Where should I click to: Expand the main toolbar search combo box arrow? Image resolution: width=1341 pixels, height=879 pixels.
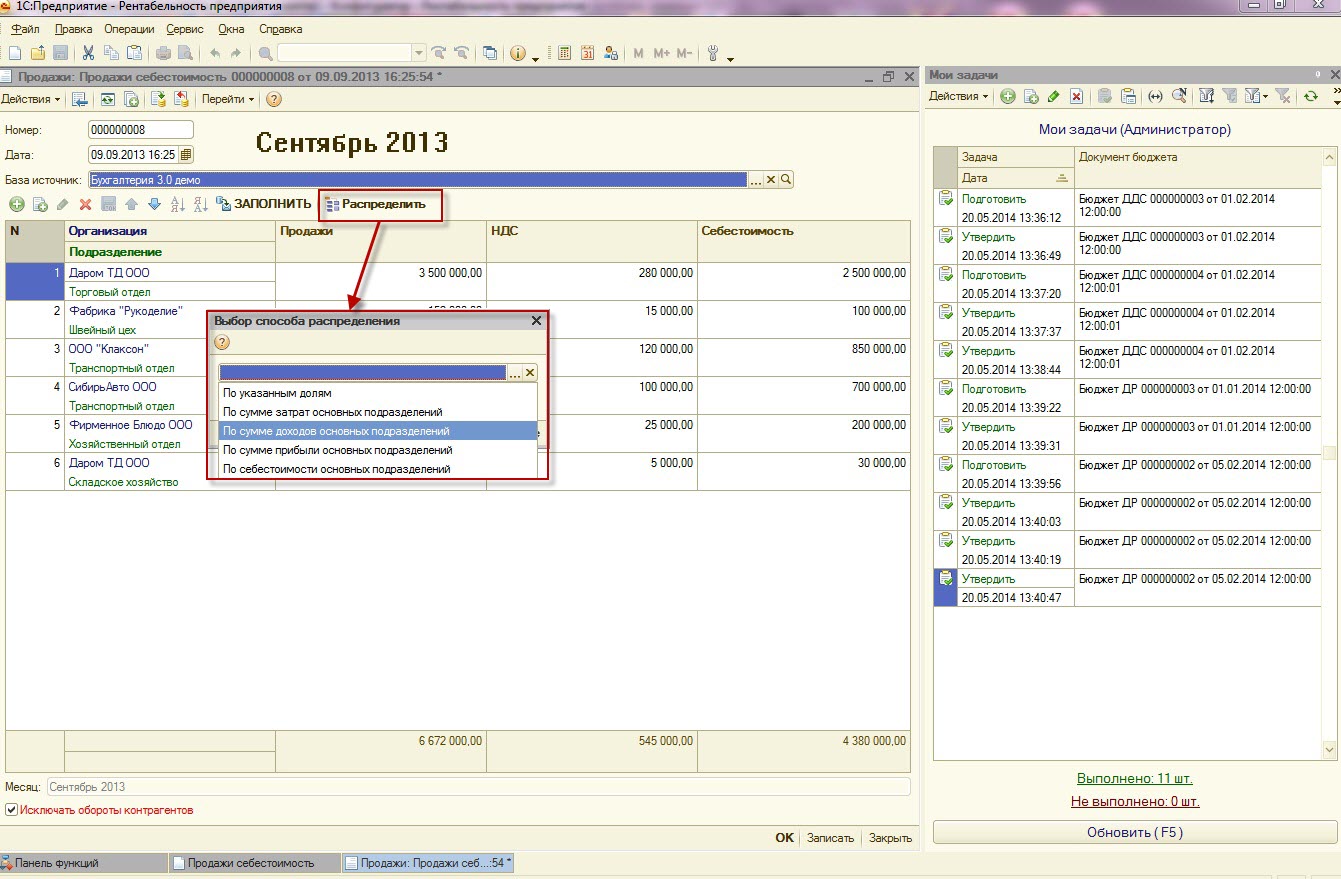pyautogui.click(x=419, y=53)
